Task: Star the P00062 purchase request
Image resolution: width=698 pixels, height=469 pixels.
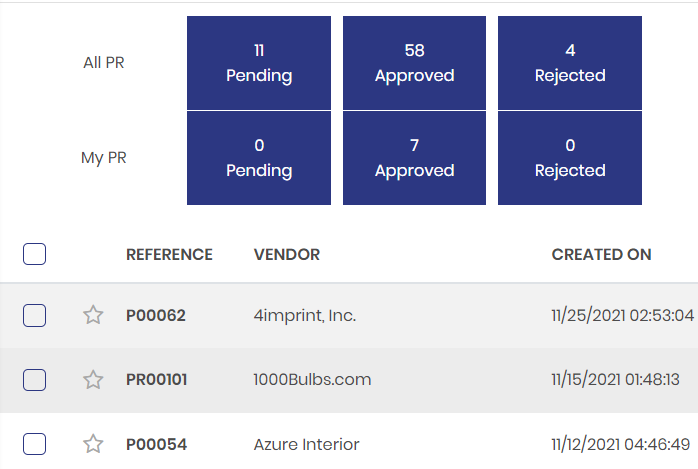Action: coord(93,316)
